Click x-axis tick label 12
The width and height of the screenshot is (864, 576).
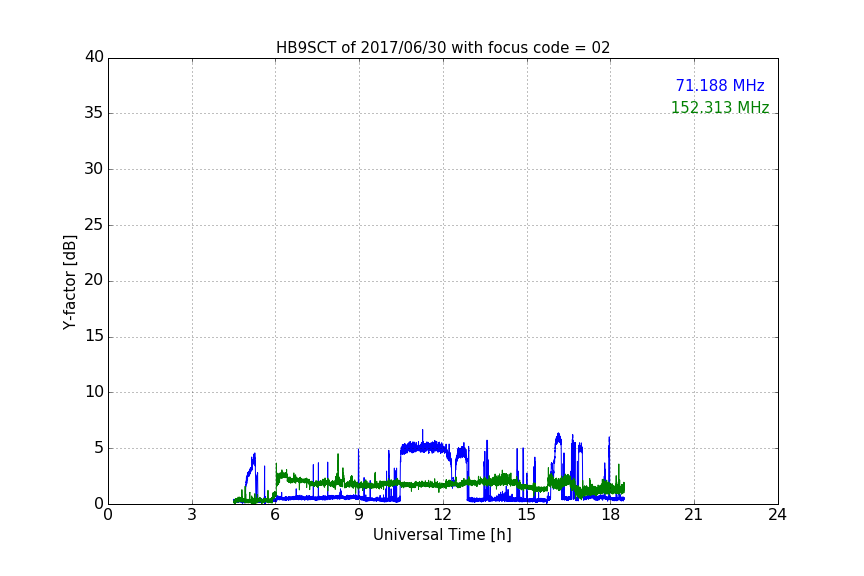(x=443, y=515)
